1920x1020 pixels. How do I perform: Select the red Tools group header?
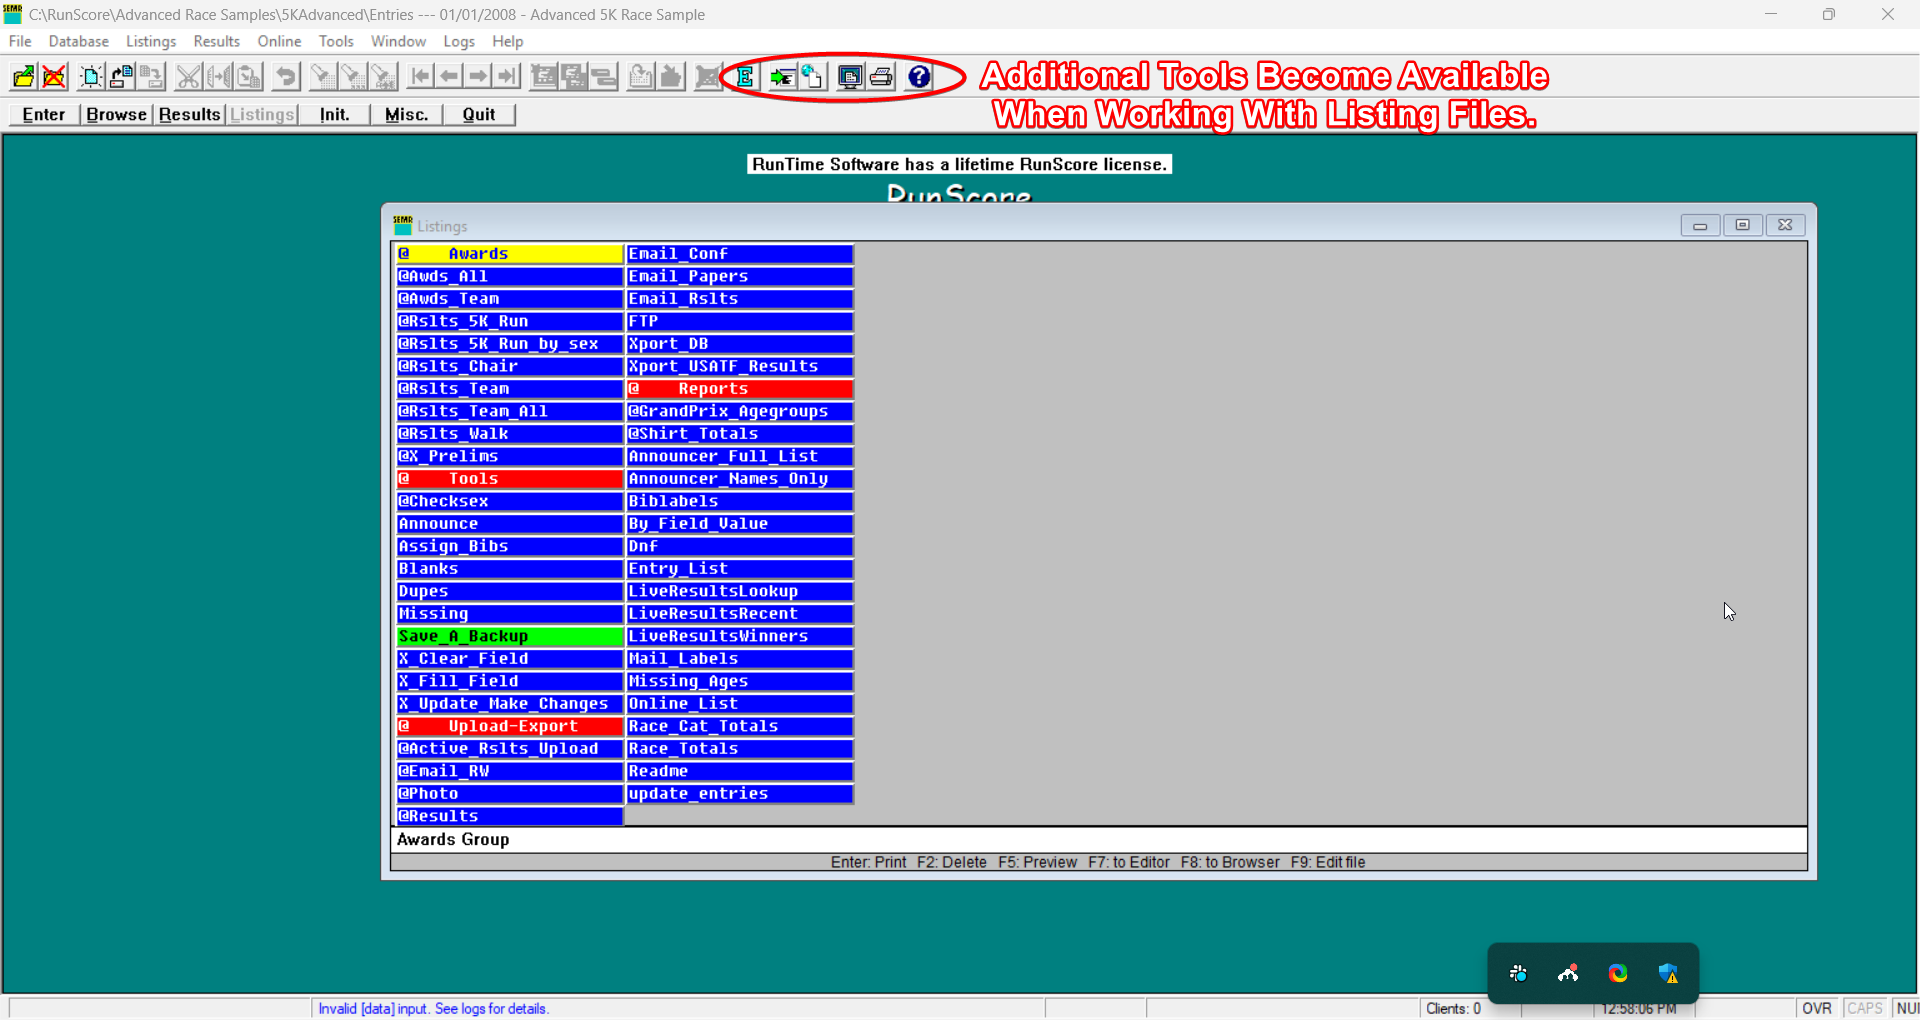[510, 479]
